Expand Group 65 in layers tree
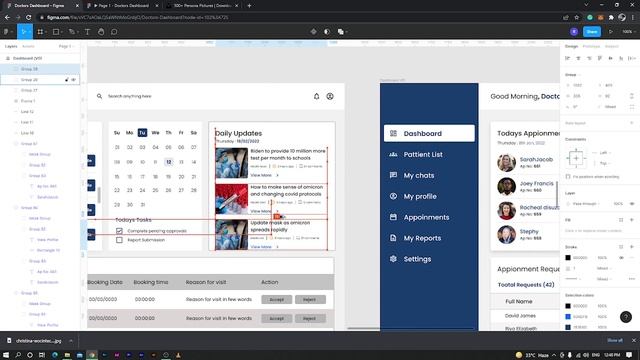 [16, 293]
